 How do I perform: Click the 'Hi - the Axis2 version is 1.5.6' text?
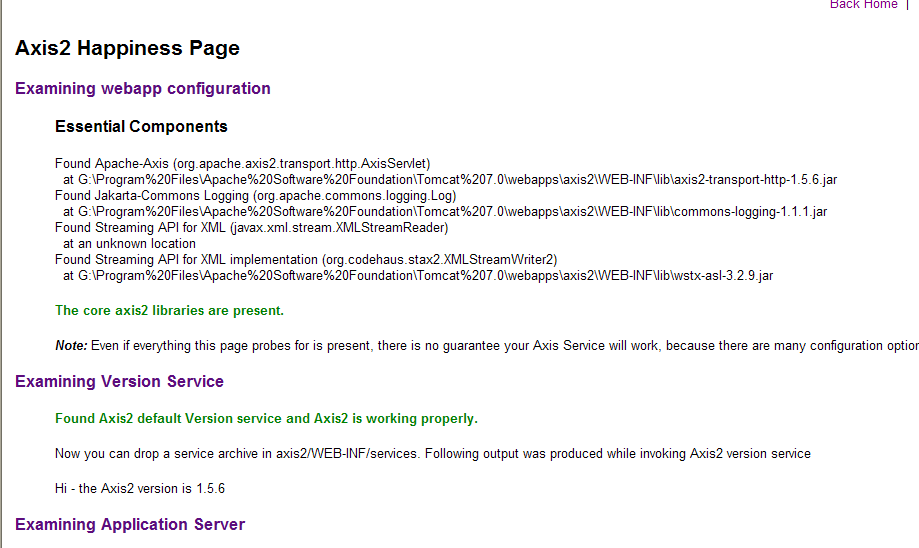click(140, 488)
